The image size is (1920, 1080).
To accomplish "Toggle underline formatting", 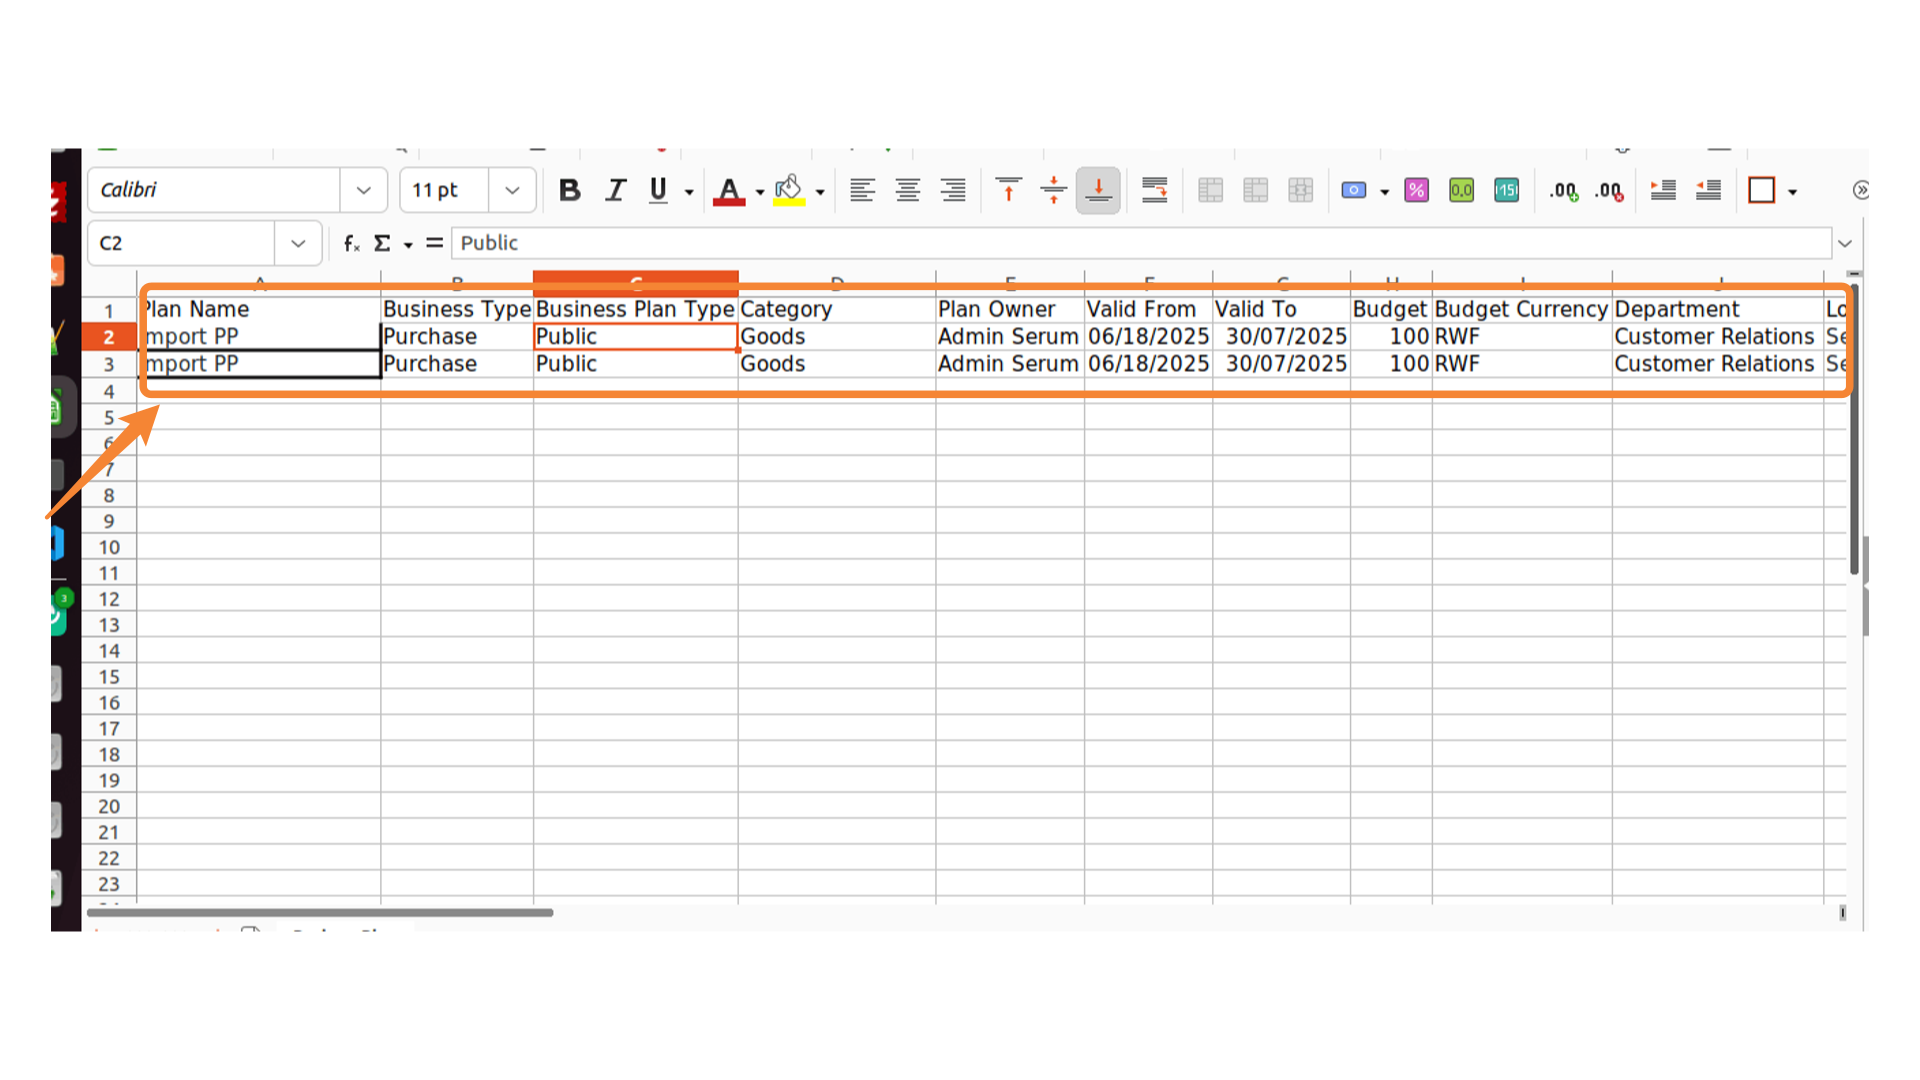I will pyautogui.click(x=658, y=190).
